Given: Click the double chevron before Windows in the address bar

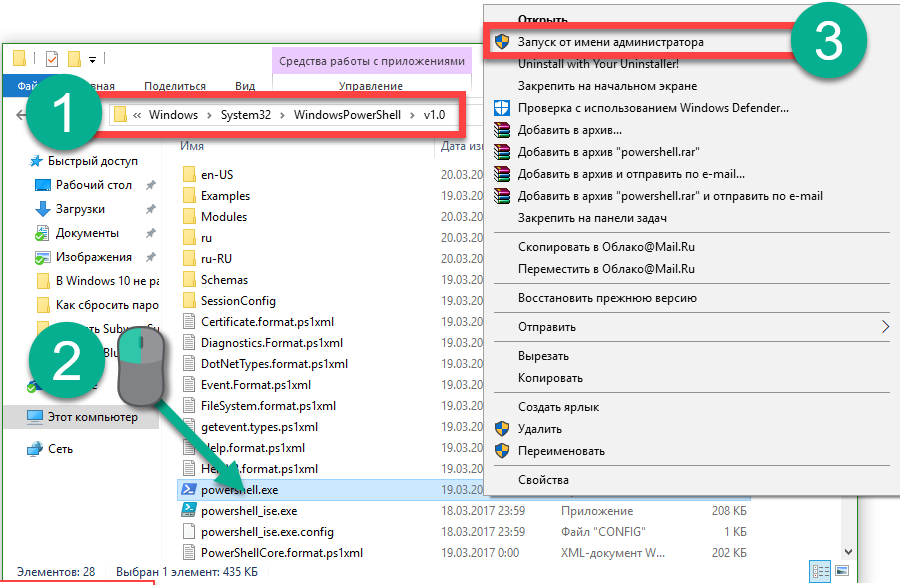Looking at the screenshot, I should tap(137, 115).
